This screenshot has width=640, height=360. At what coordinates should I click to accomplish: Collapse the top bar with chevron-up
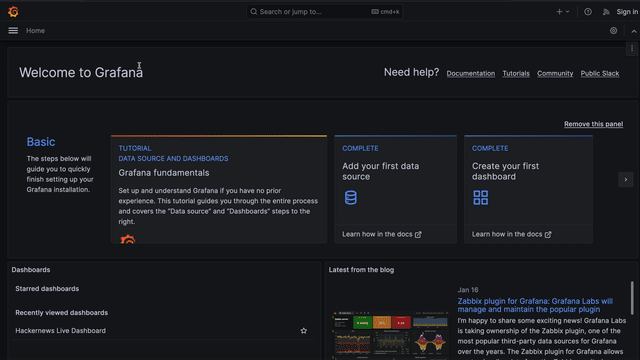pos(633,31)
